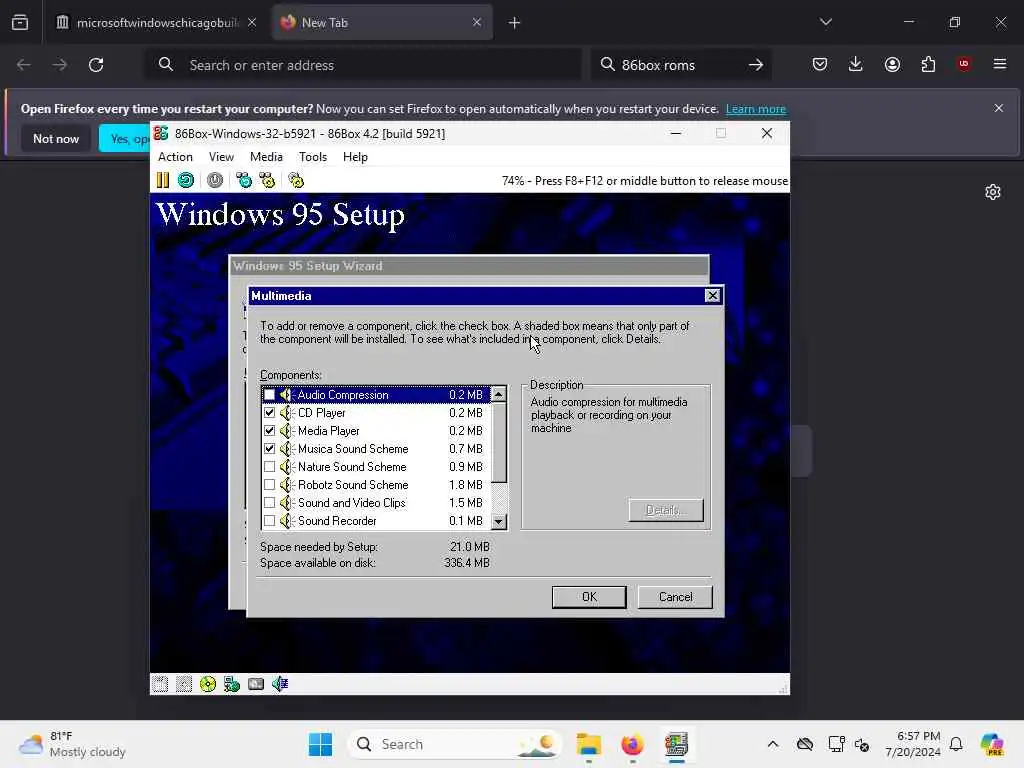Close the Multimedia dialog with X
1024x768 pixels.
click(712, 296)
